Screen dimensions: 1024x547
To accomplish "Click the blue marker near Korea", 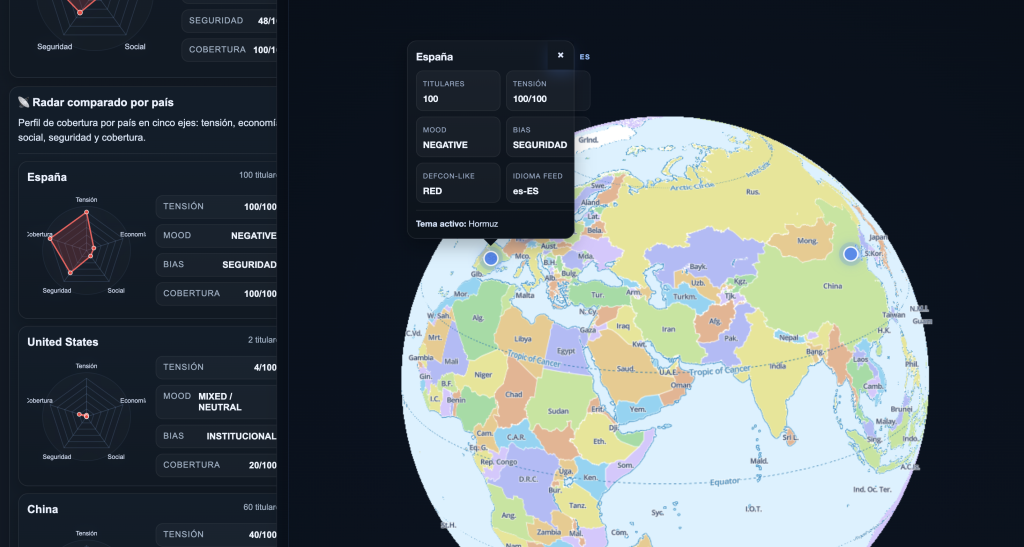I will [850, 254].
